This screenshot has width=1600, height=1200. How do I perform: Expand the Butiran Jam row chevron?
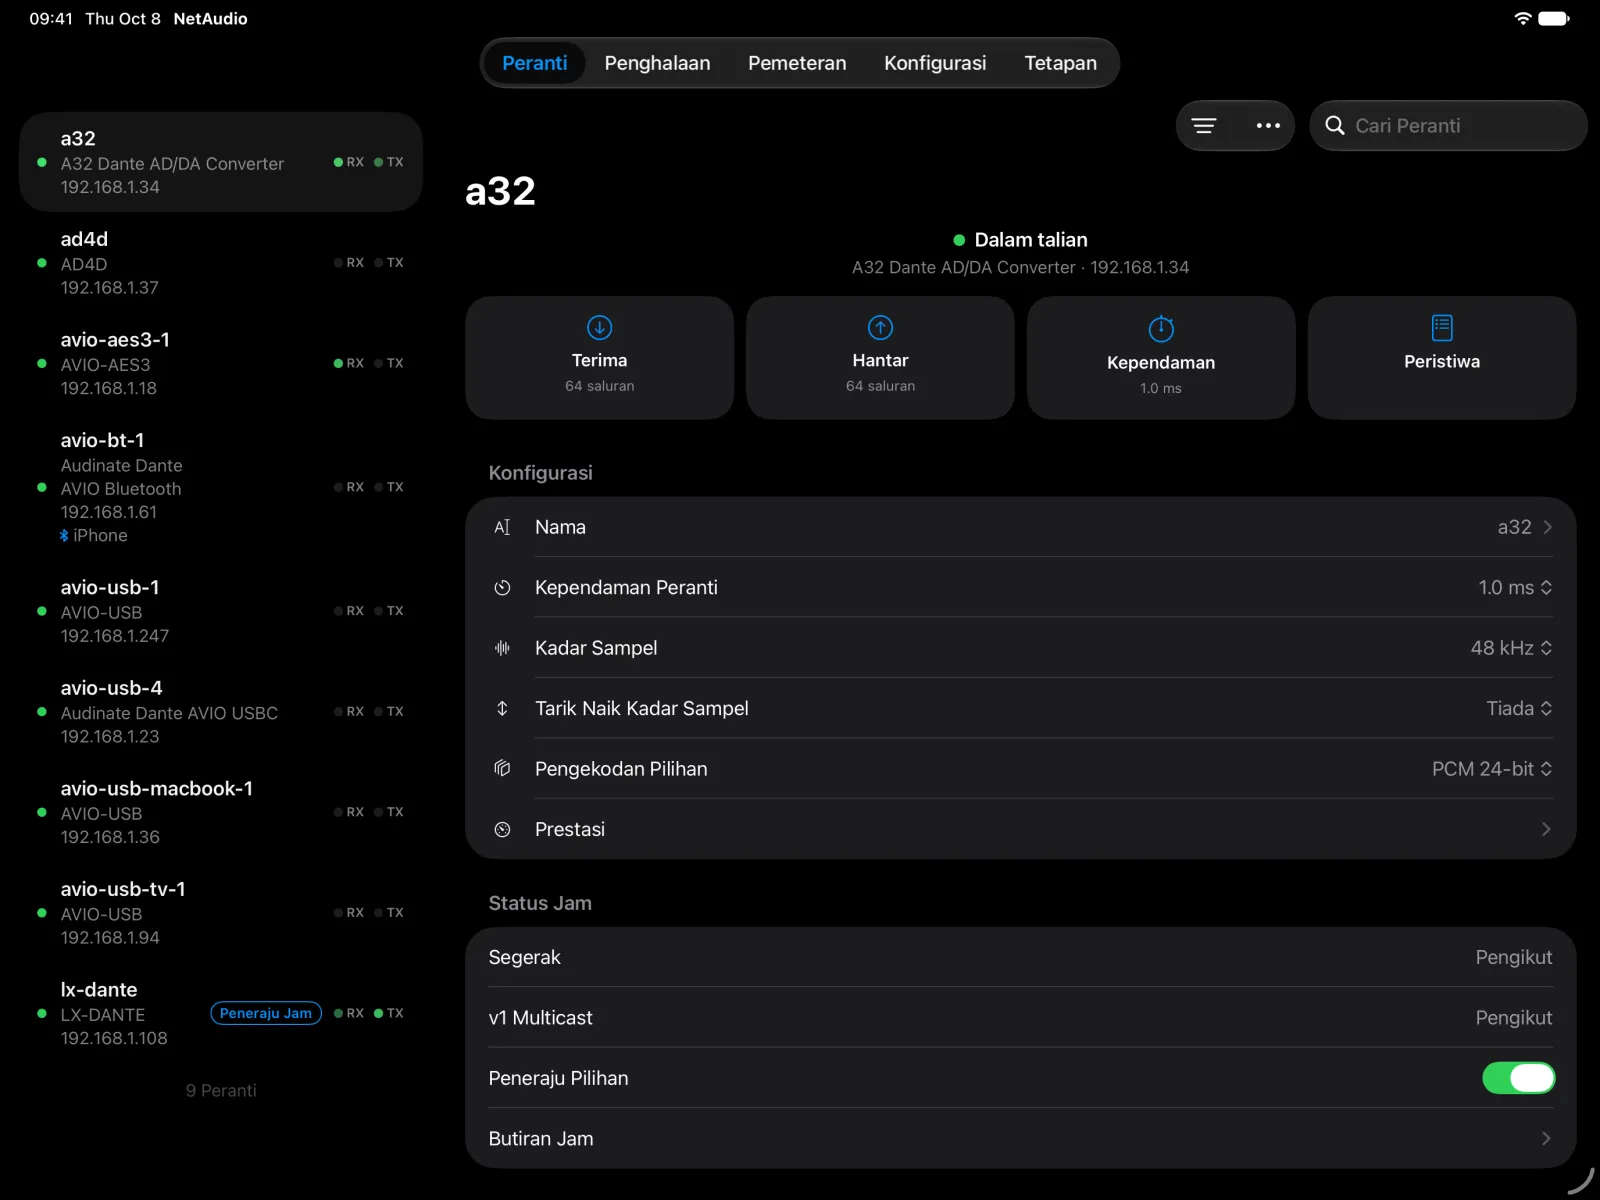[x=1546, y=1139]
